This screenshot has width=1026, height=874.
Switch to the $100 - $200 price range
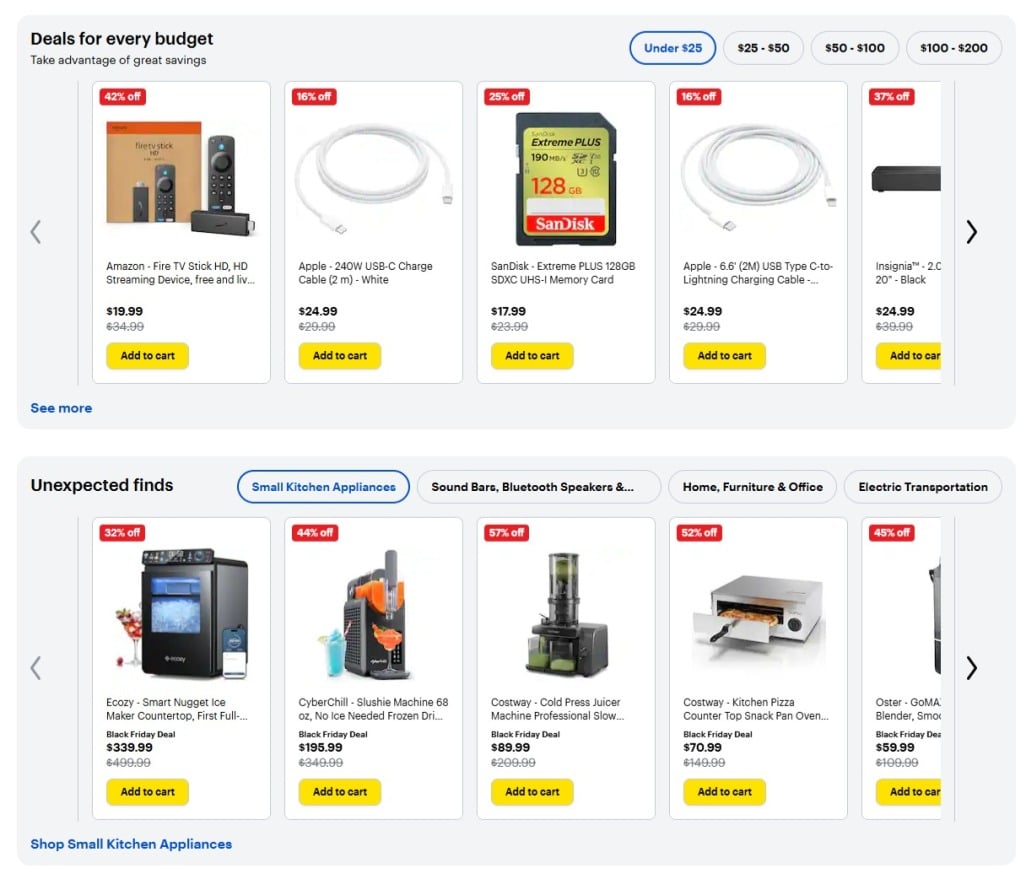pyautogui.click(x=953, y=48)
